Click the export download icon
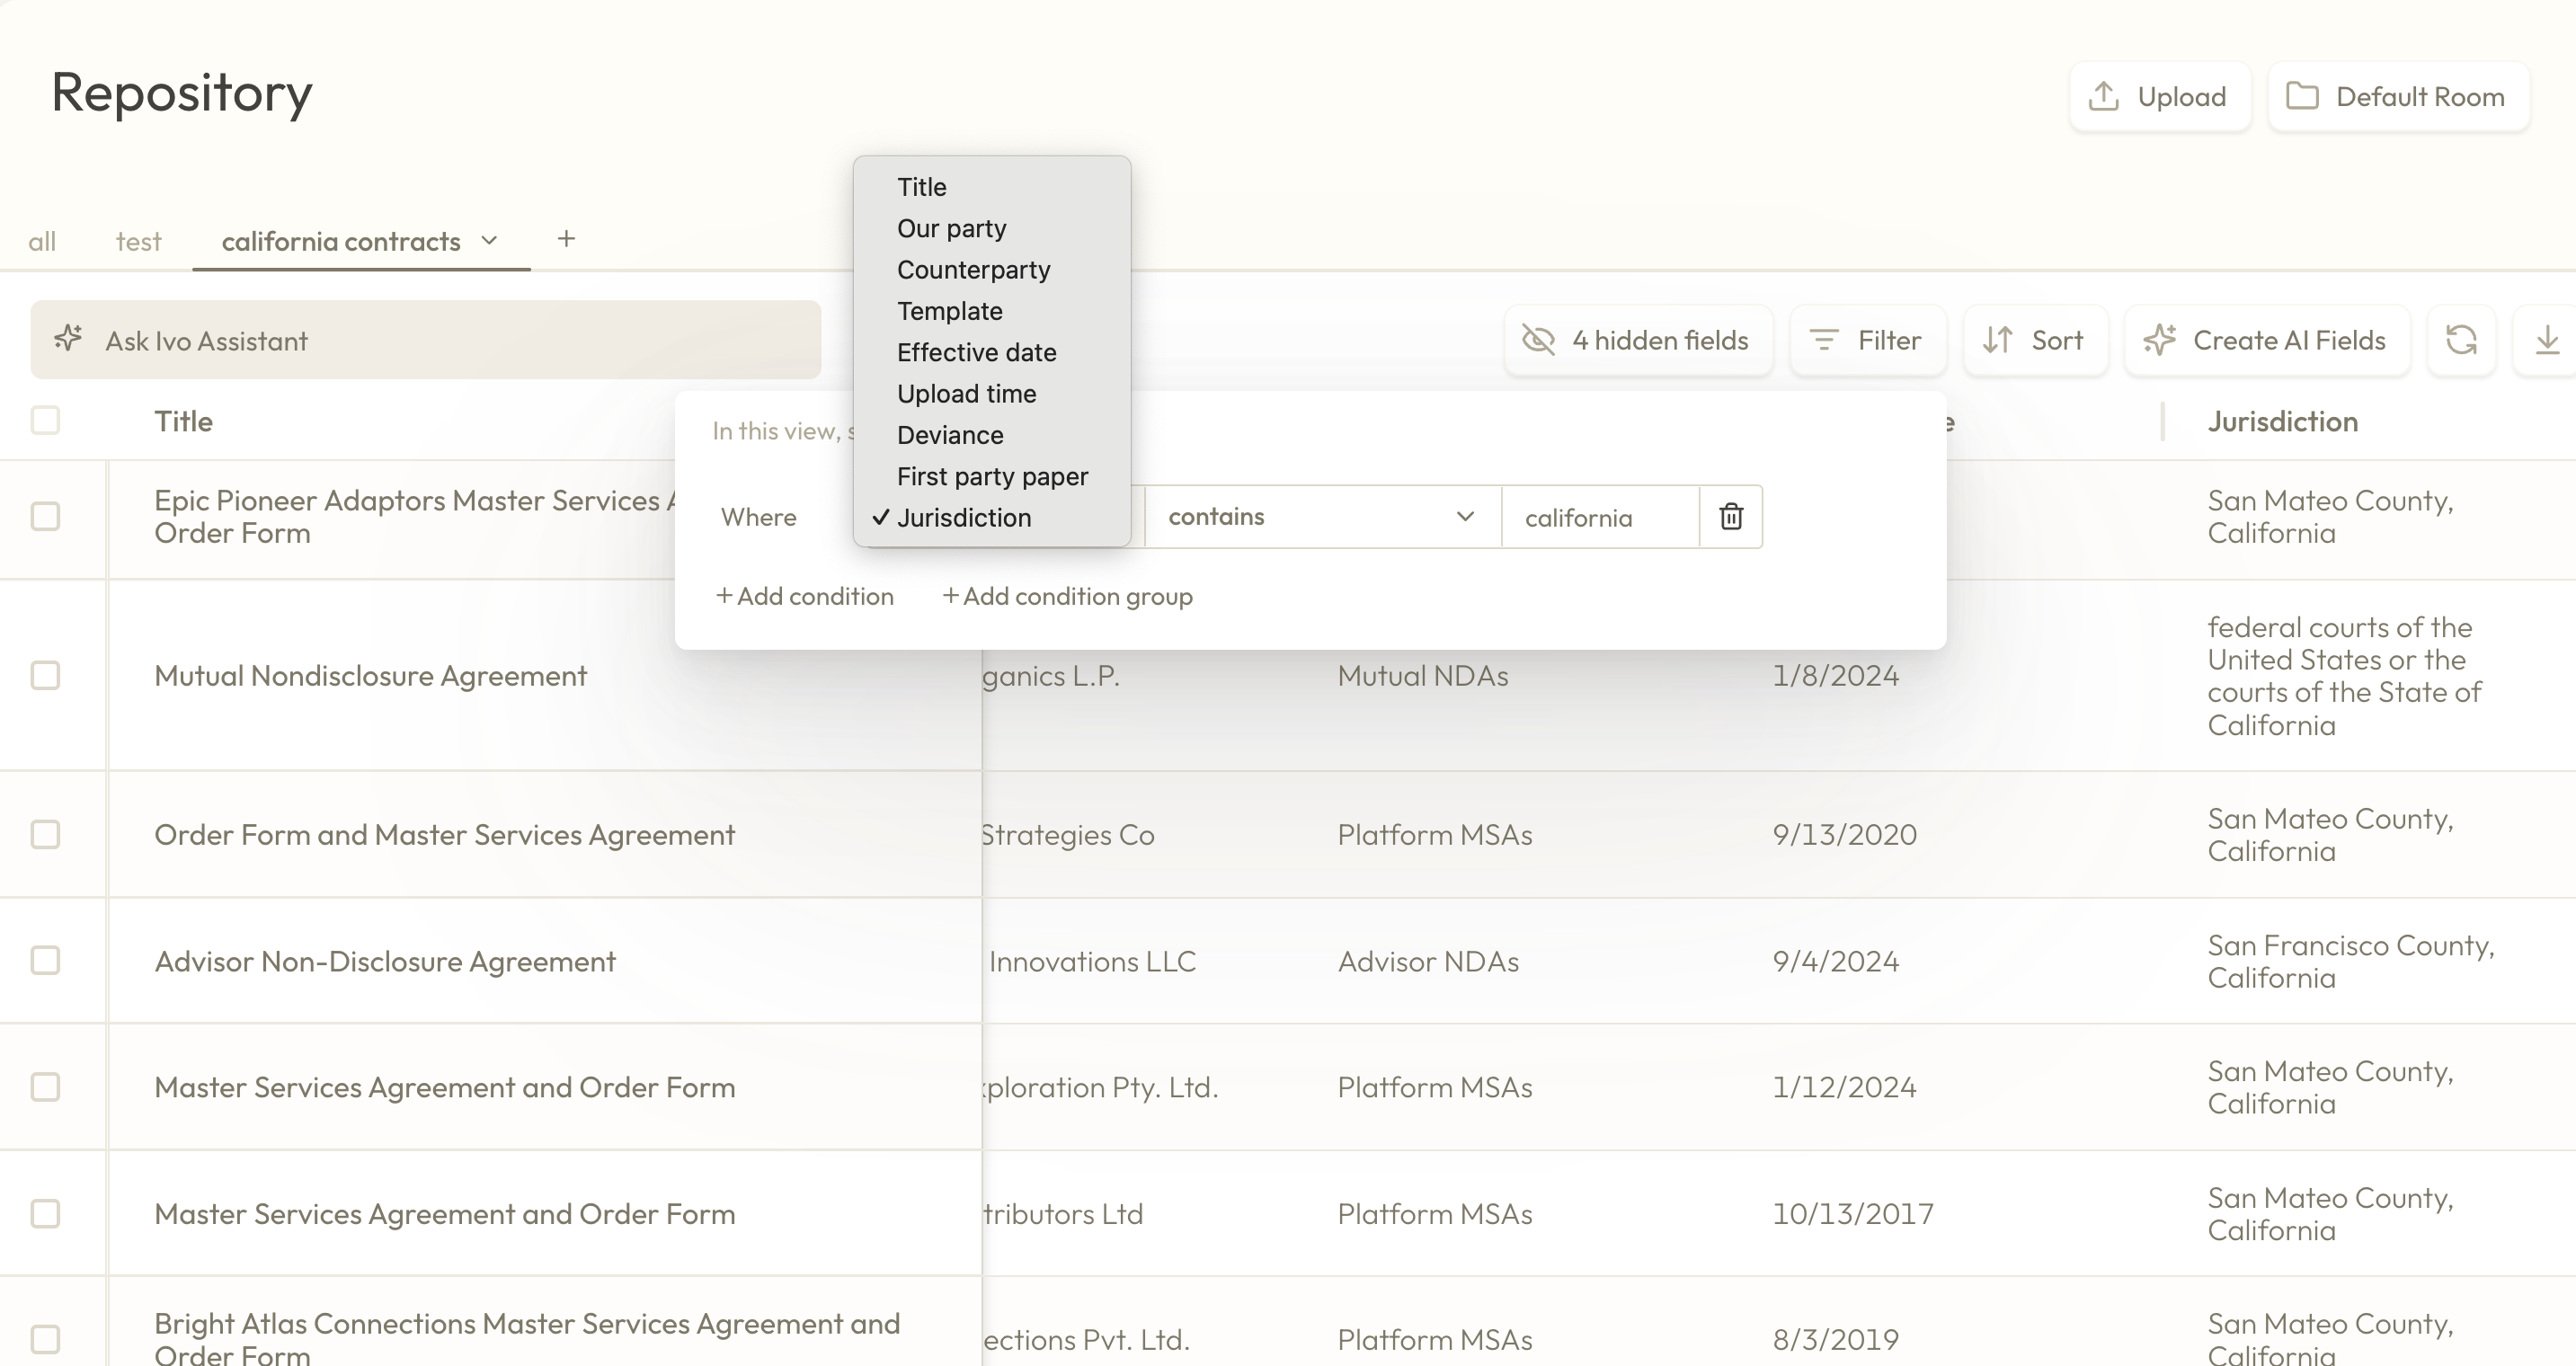Screen dimensions: 2576x1366 click(2549, 340)
